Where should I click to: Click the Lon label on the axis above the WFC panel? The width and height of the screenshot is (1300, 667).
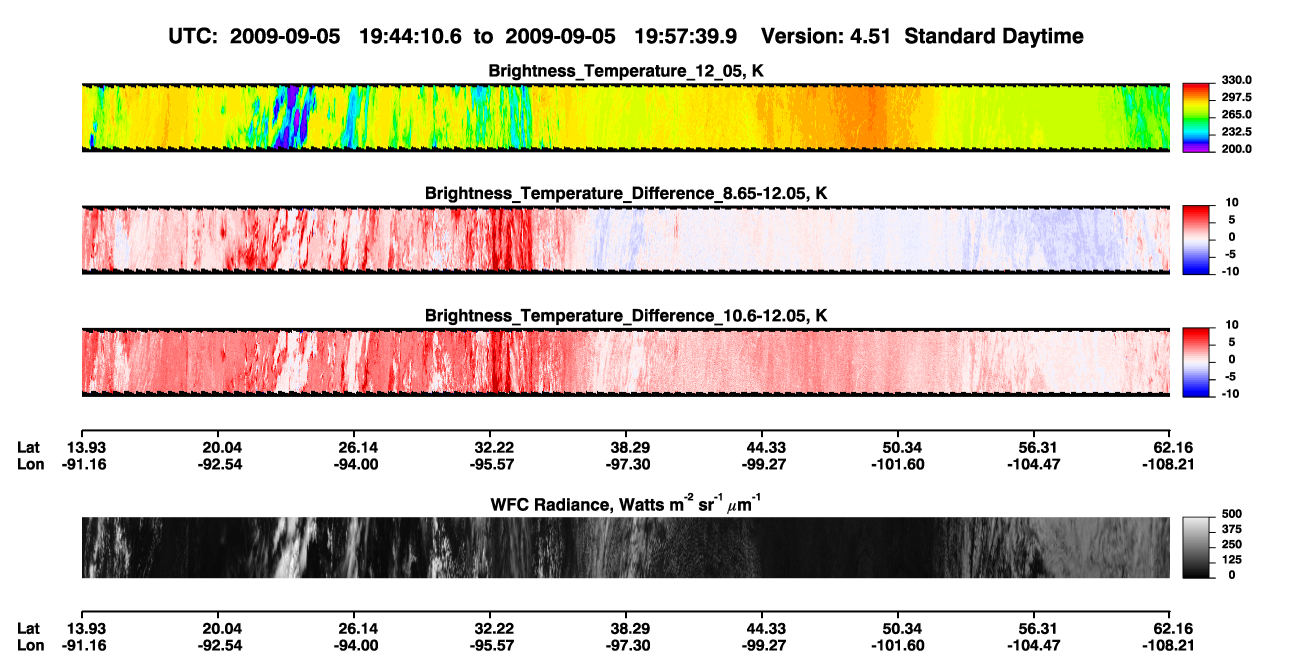tap(31, 464)
